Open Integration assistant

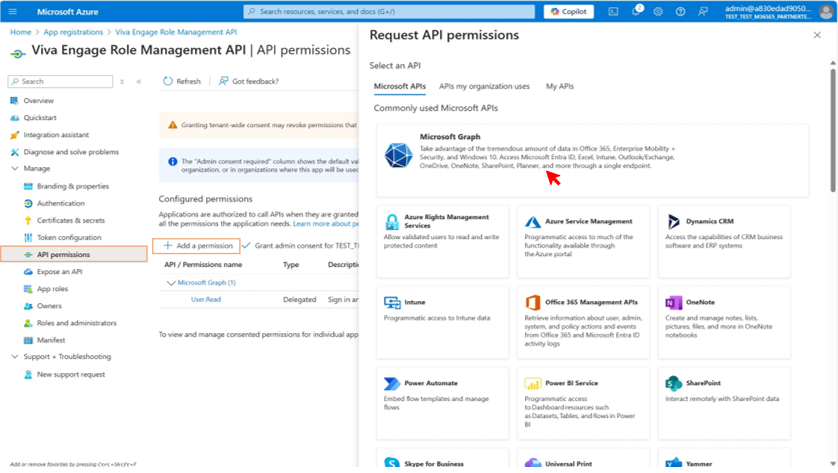point(56,135)
